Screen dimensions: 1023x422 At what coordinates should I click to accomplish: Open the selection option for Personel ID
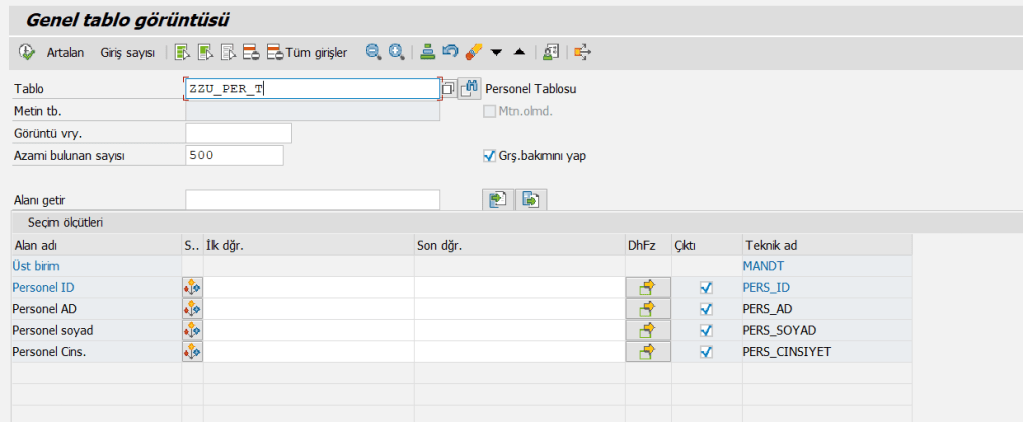coord(192,287)
